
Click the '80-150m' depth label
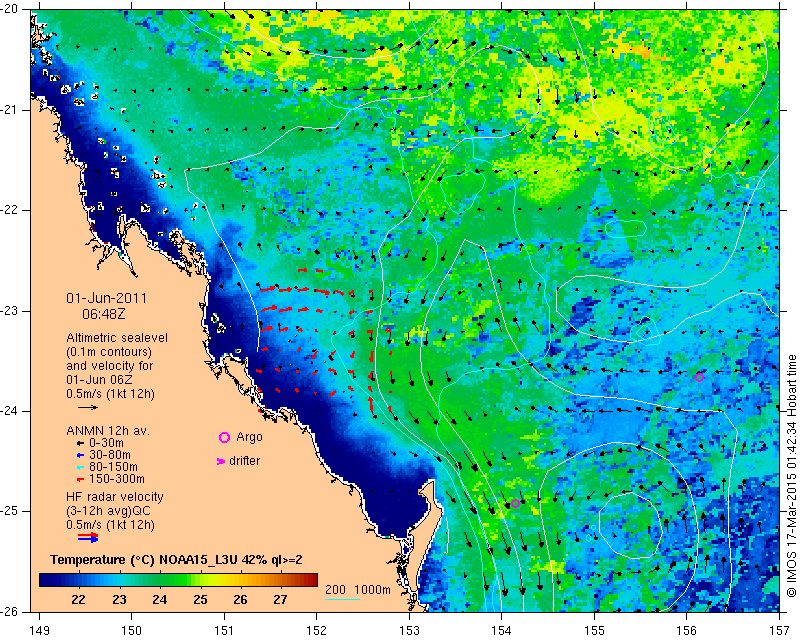(x=113, y=467)
